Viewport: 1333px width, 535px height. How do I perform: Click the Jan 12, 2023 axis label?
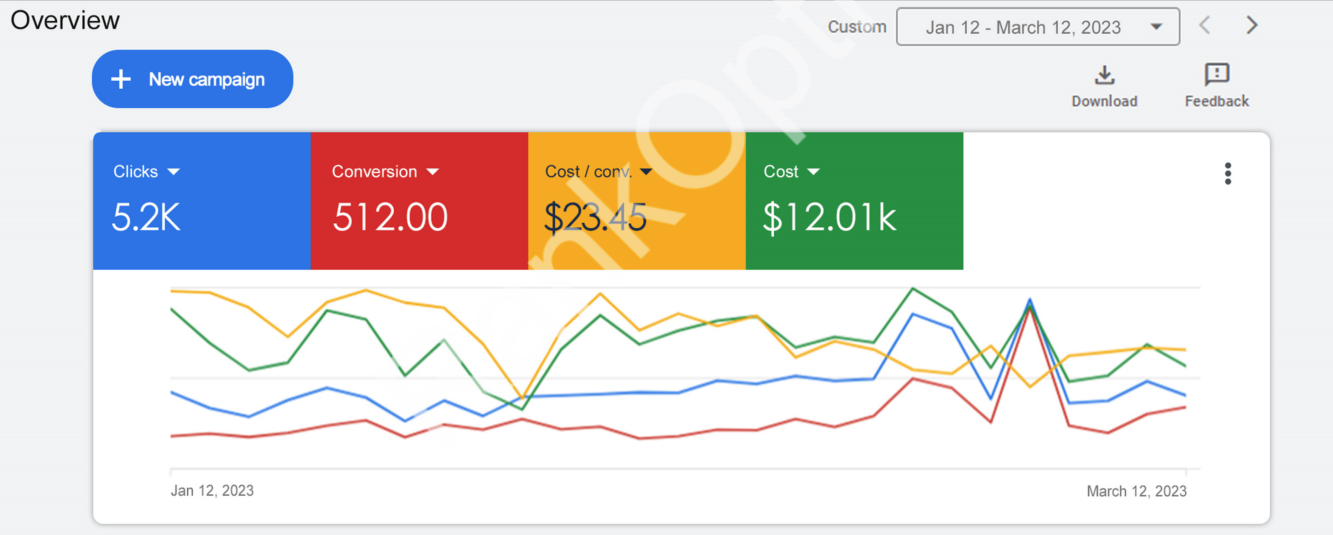[x=212, y=491]
